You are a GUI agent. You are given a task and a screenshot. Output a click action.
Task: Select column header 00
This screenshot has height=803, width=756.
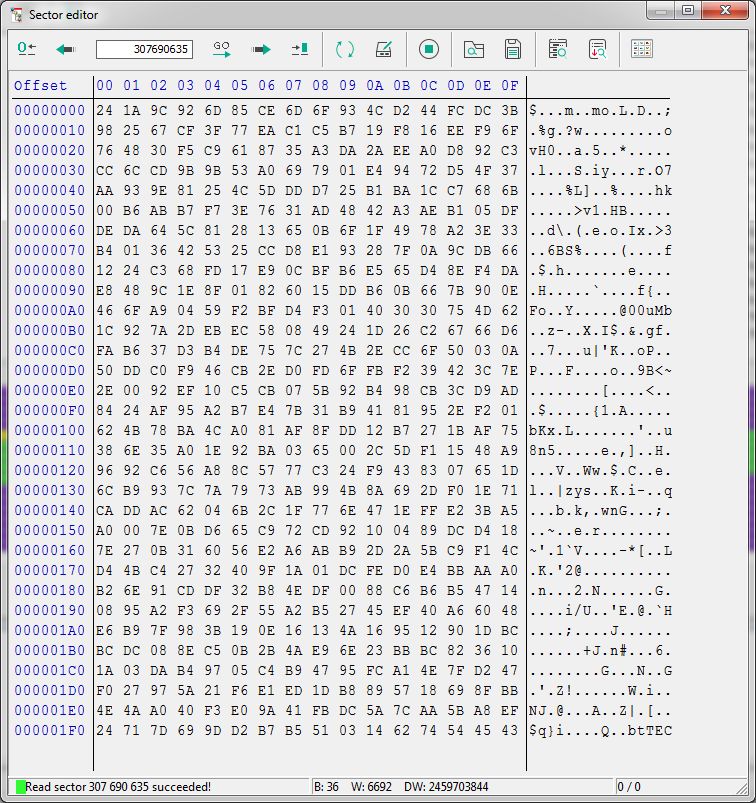(x=104, y=86)
